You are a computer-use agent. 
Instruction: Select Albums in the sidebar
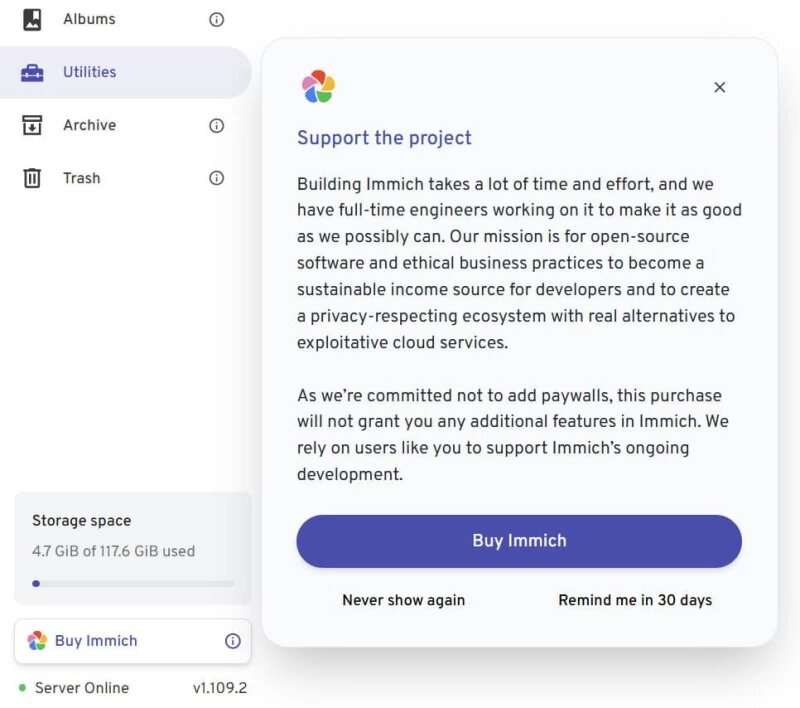pos(89,19)
